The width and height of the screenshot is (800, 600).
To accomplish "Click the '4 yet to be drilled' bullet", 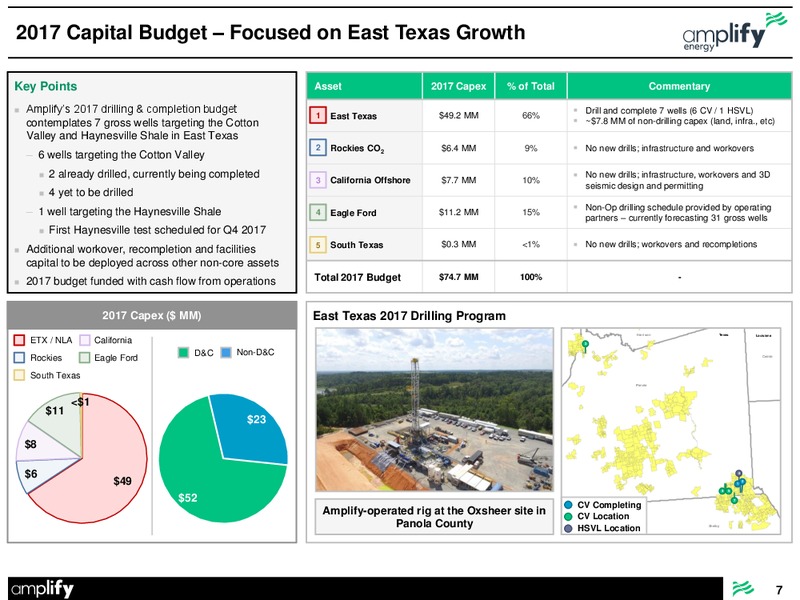I will click(91, 192).
